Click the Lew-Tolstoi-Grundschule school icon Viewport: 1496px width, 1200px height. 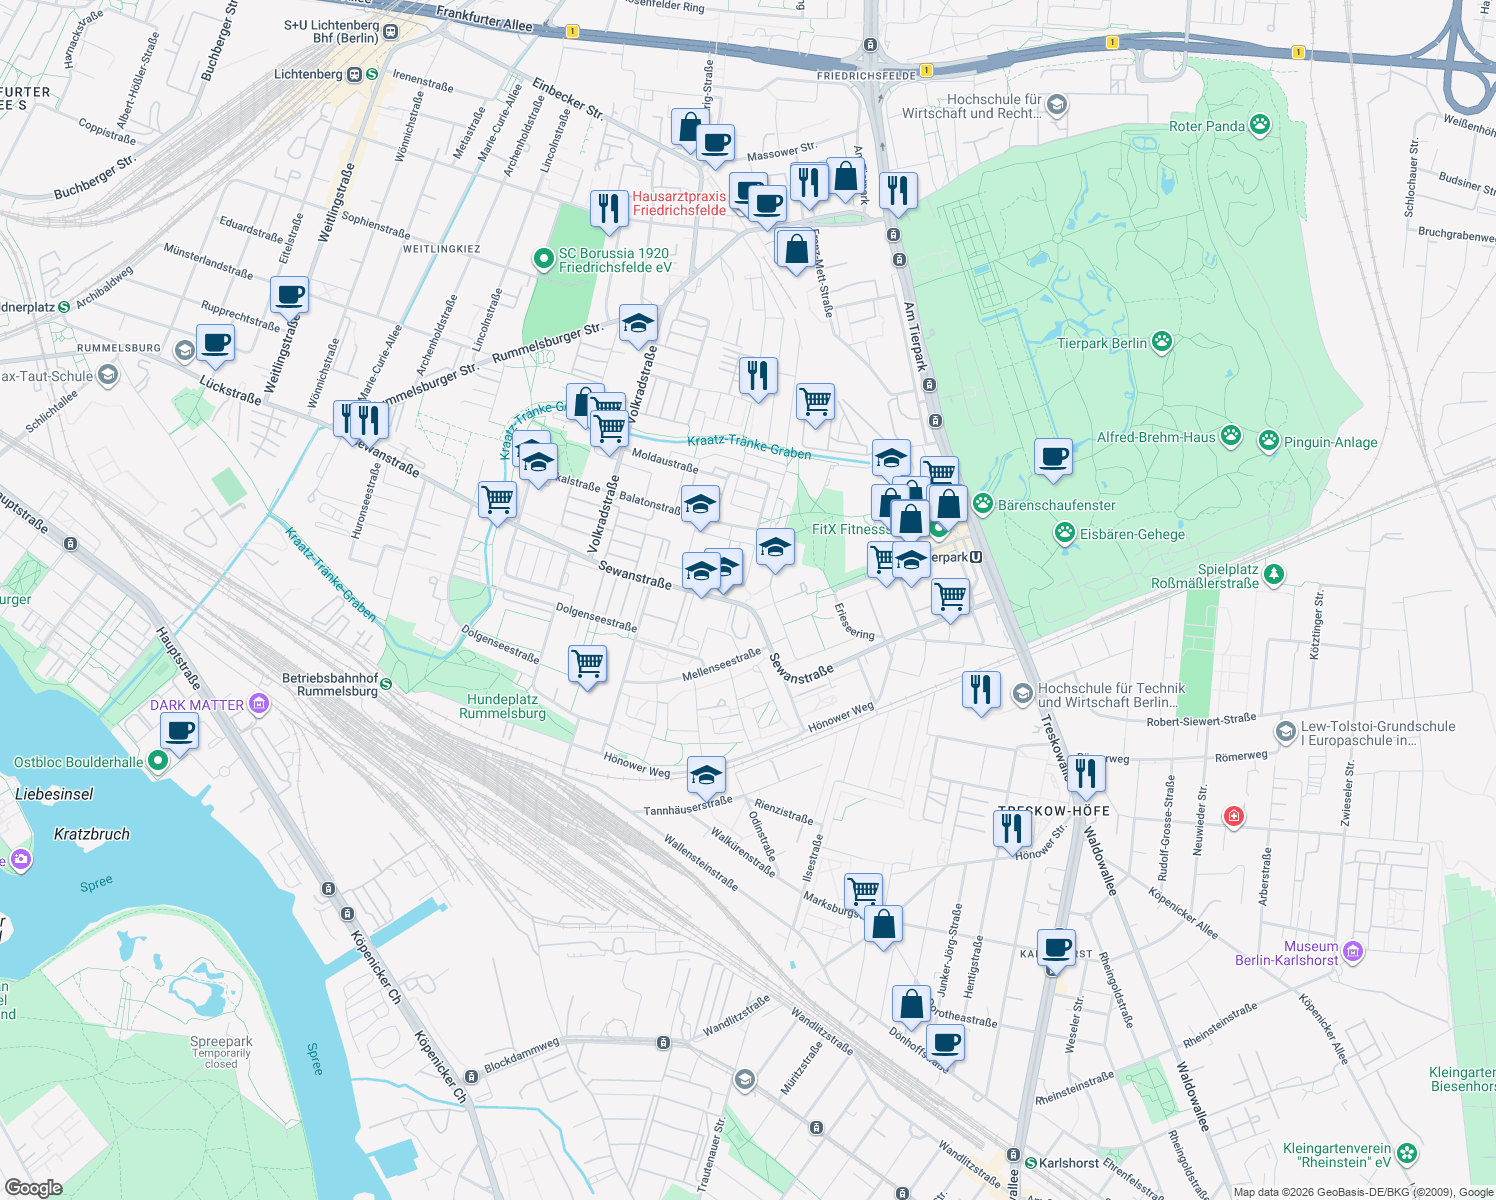[1286, 731]
